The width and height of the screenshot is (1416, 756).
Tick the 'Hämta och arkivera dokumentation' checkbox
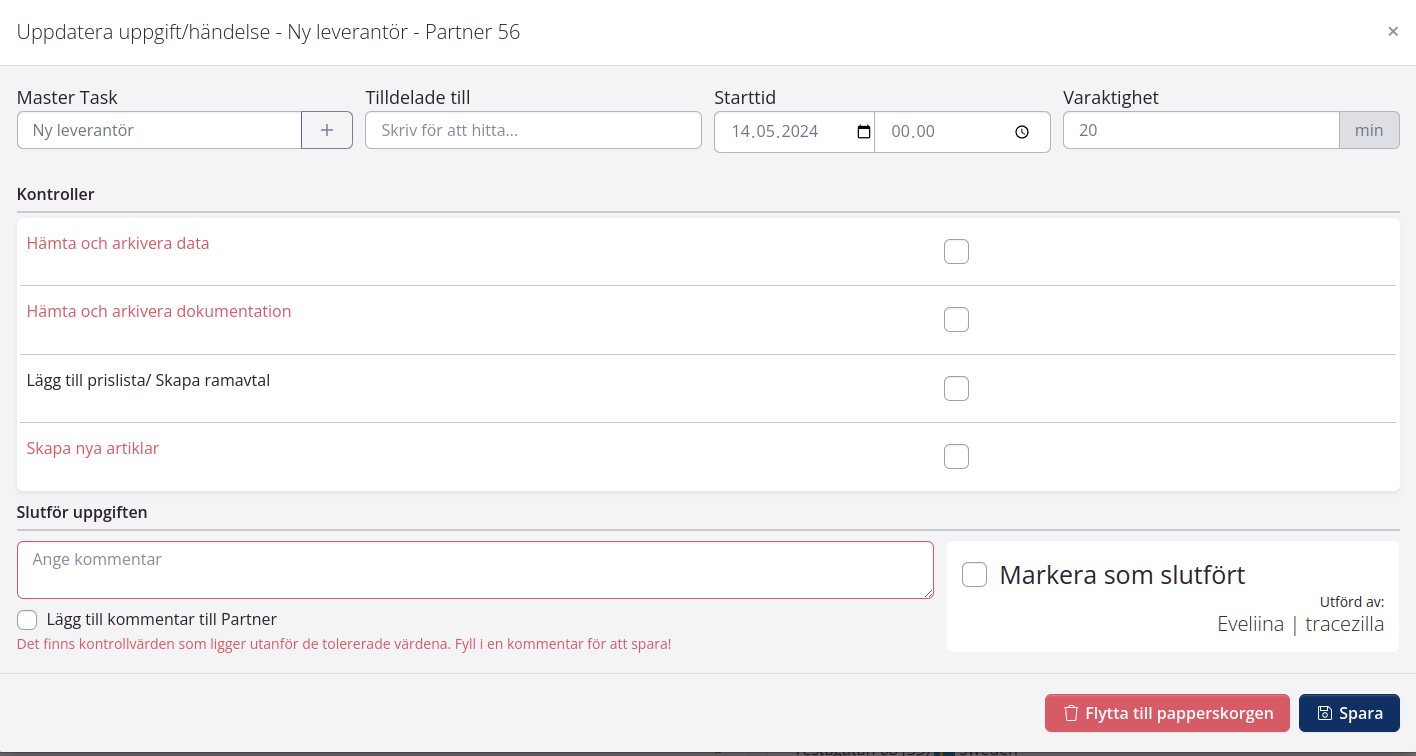(x=956, y=320)
